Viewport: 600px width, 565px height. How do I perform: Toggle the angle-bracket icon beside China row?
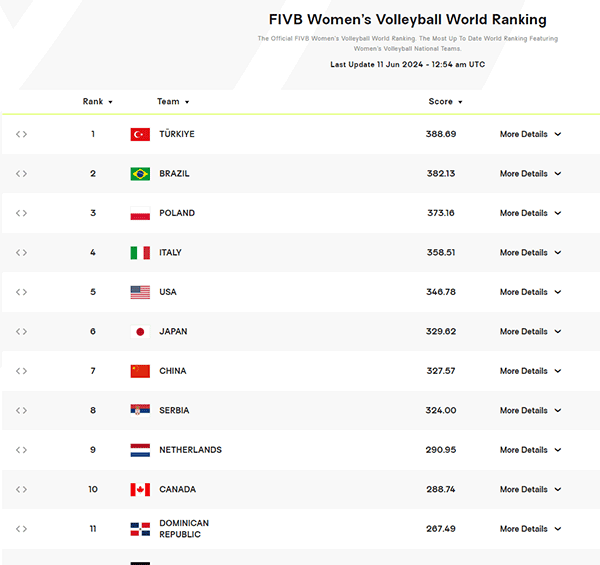pyautogui.click(x=21, y=371)
